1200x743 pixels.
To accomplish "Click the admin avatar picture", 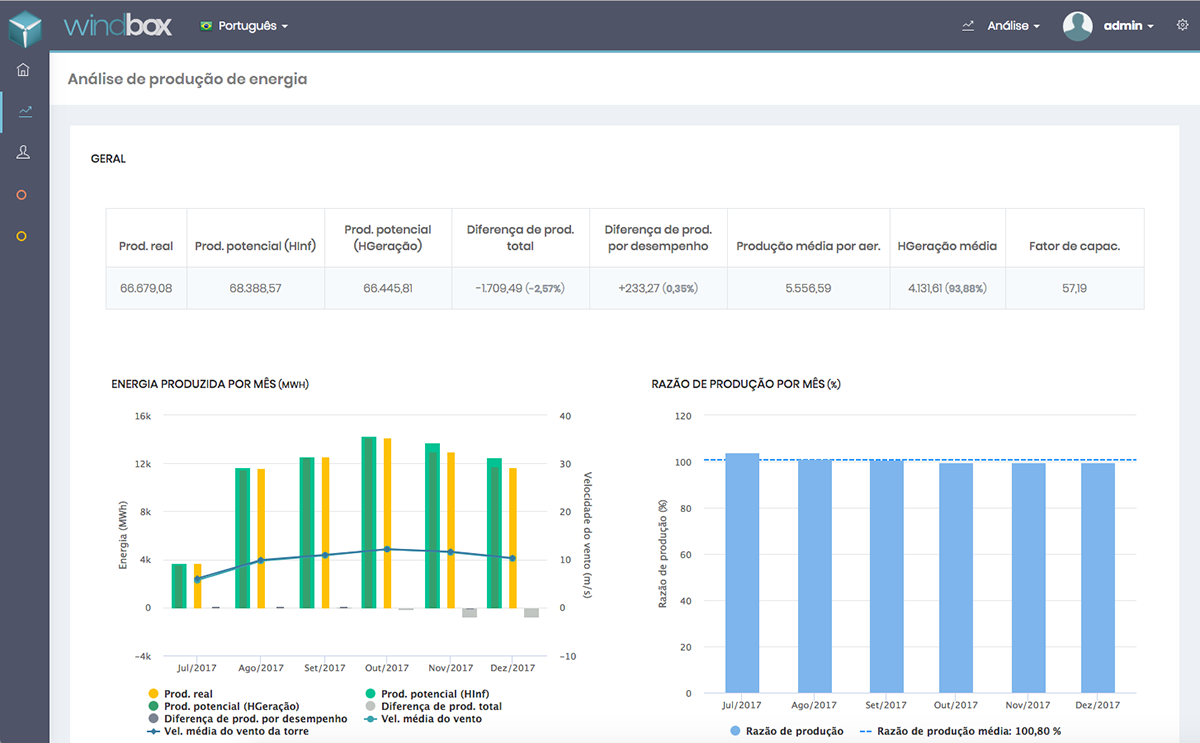I will (1077, 26).
